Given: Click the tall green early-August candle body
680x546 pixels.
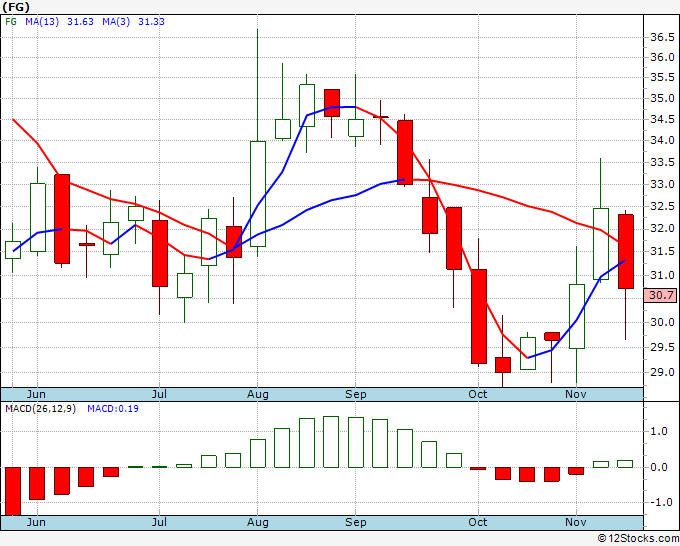Looking at the screenshot, I should click(258, 194).
